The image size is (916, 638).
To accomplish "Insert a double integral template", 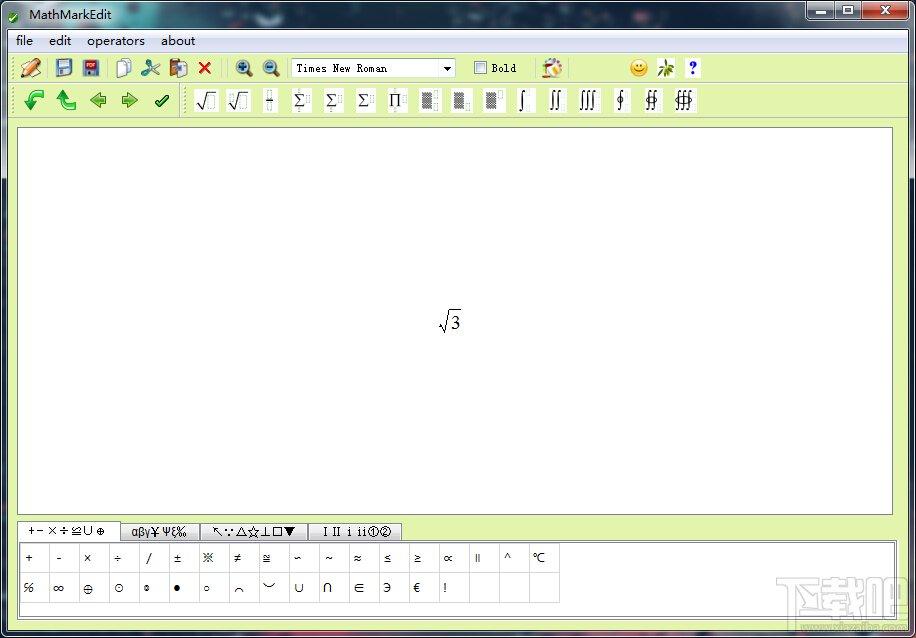I will tap(556, 100).
